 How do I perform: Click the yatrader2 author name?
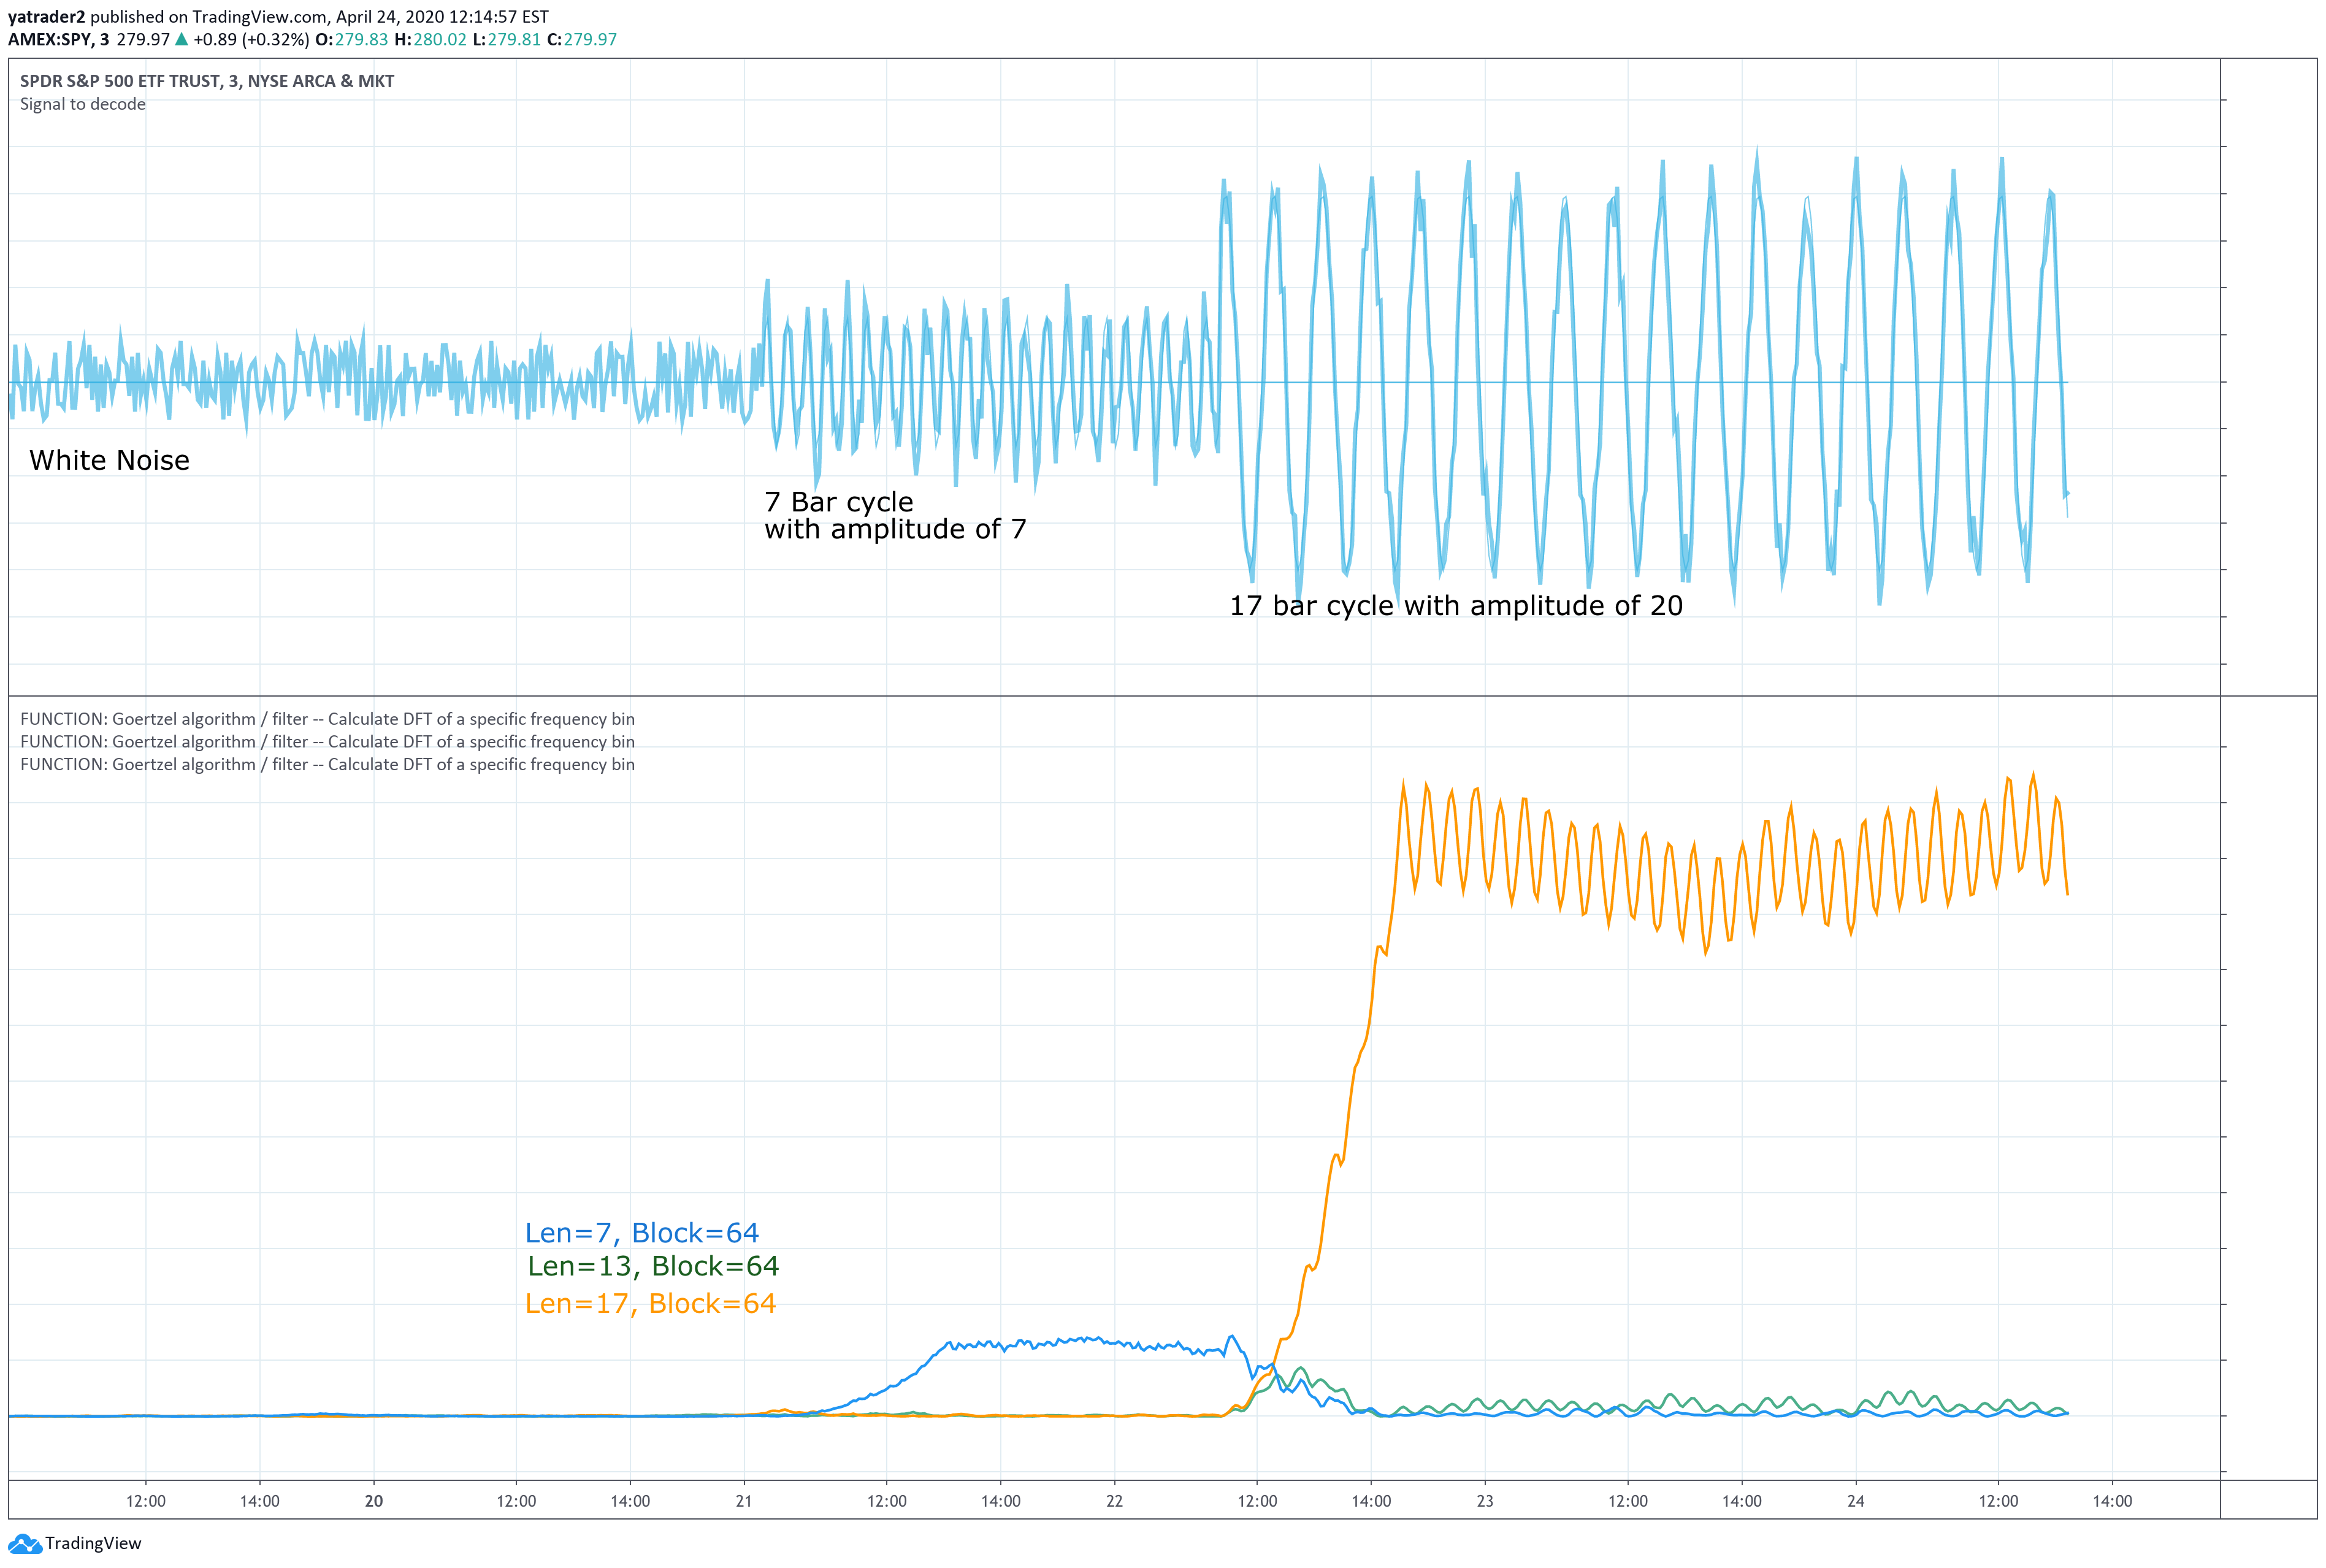tap(47, 17)
